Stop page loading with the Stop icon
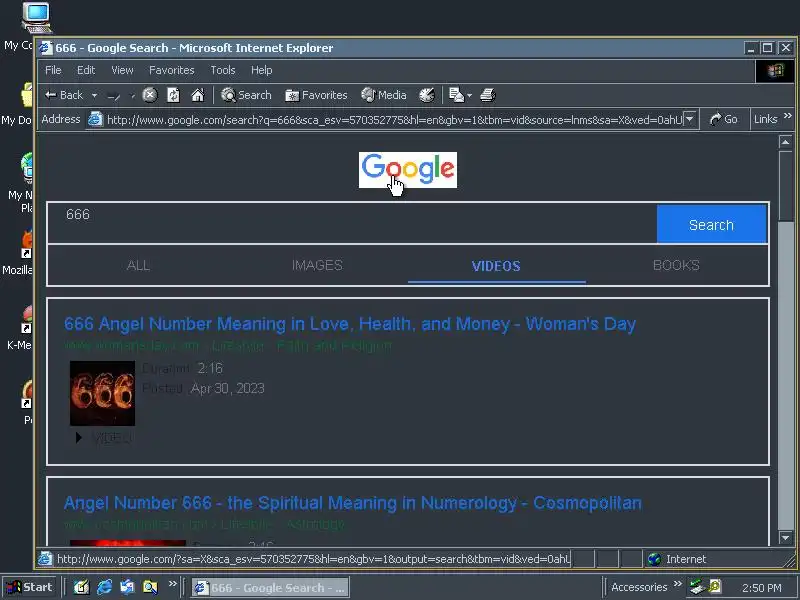This screenshot has height=600, width=800. 149,95
